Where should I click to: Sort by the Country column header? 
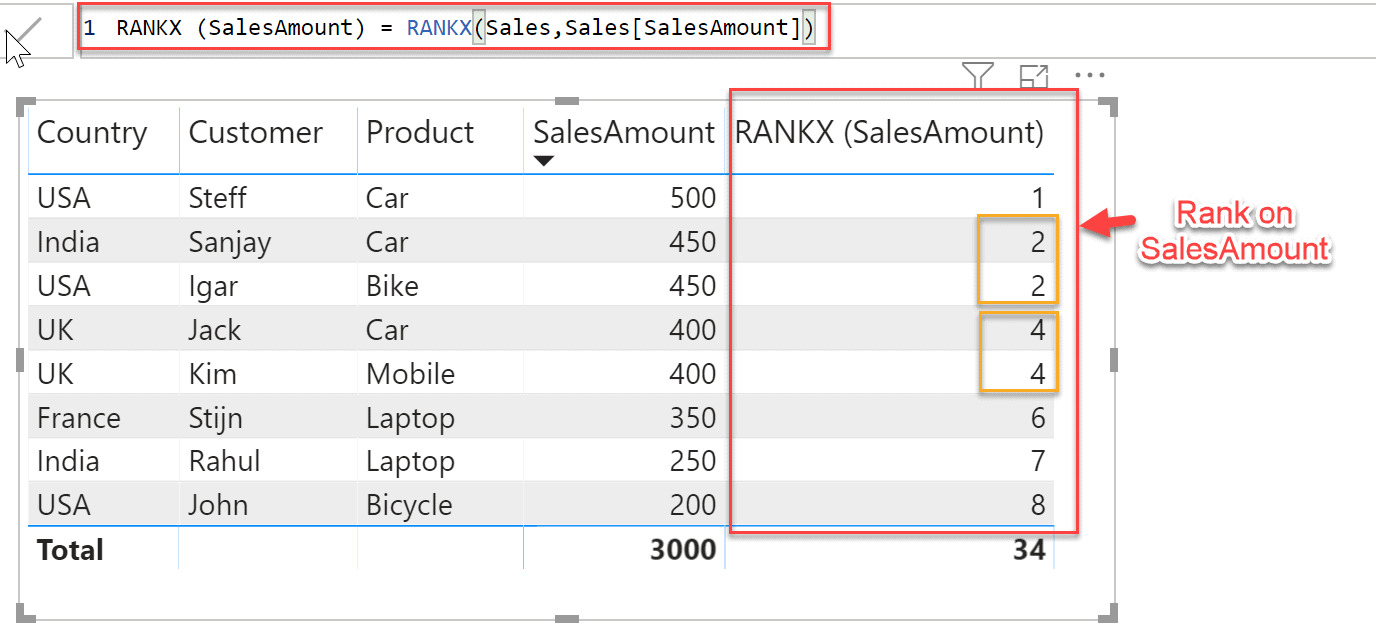click(92, 133)
